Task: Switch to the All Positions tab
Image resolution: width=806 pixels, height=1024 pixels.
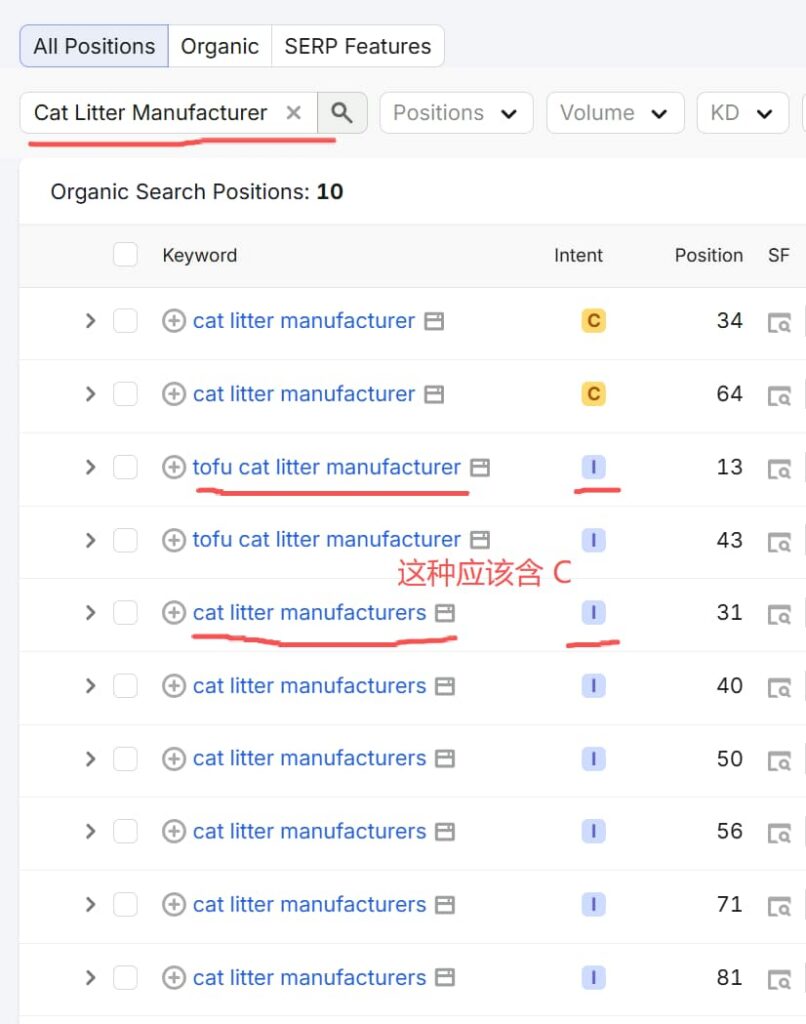Action: click(94, 46)
